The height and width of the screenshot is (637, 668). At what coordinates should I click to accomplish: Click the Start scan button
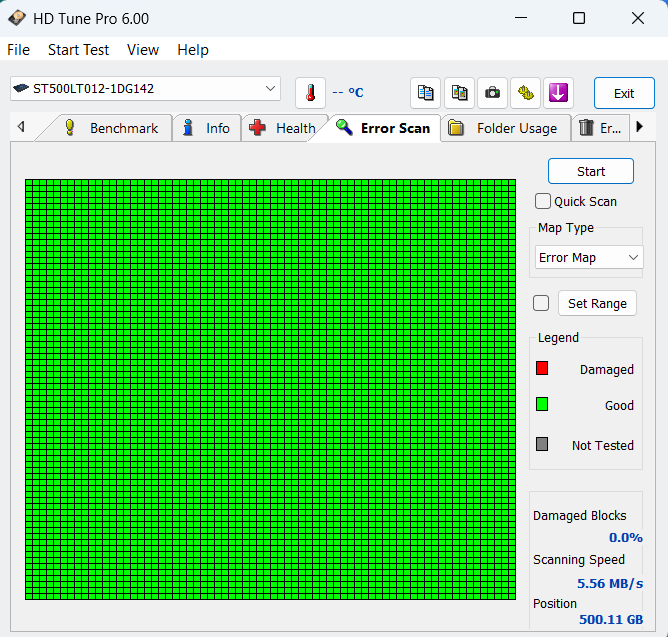[x=590, y=171]
